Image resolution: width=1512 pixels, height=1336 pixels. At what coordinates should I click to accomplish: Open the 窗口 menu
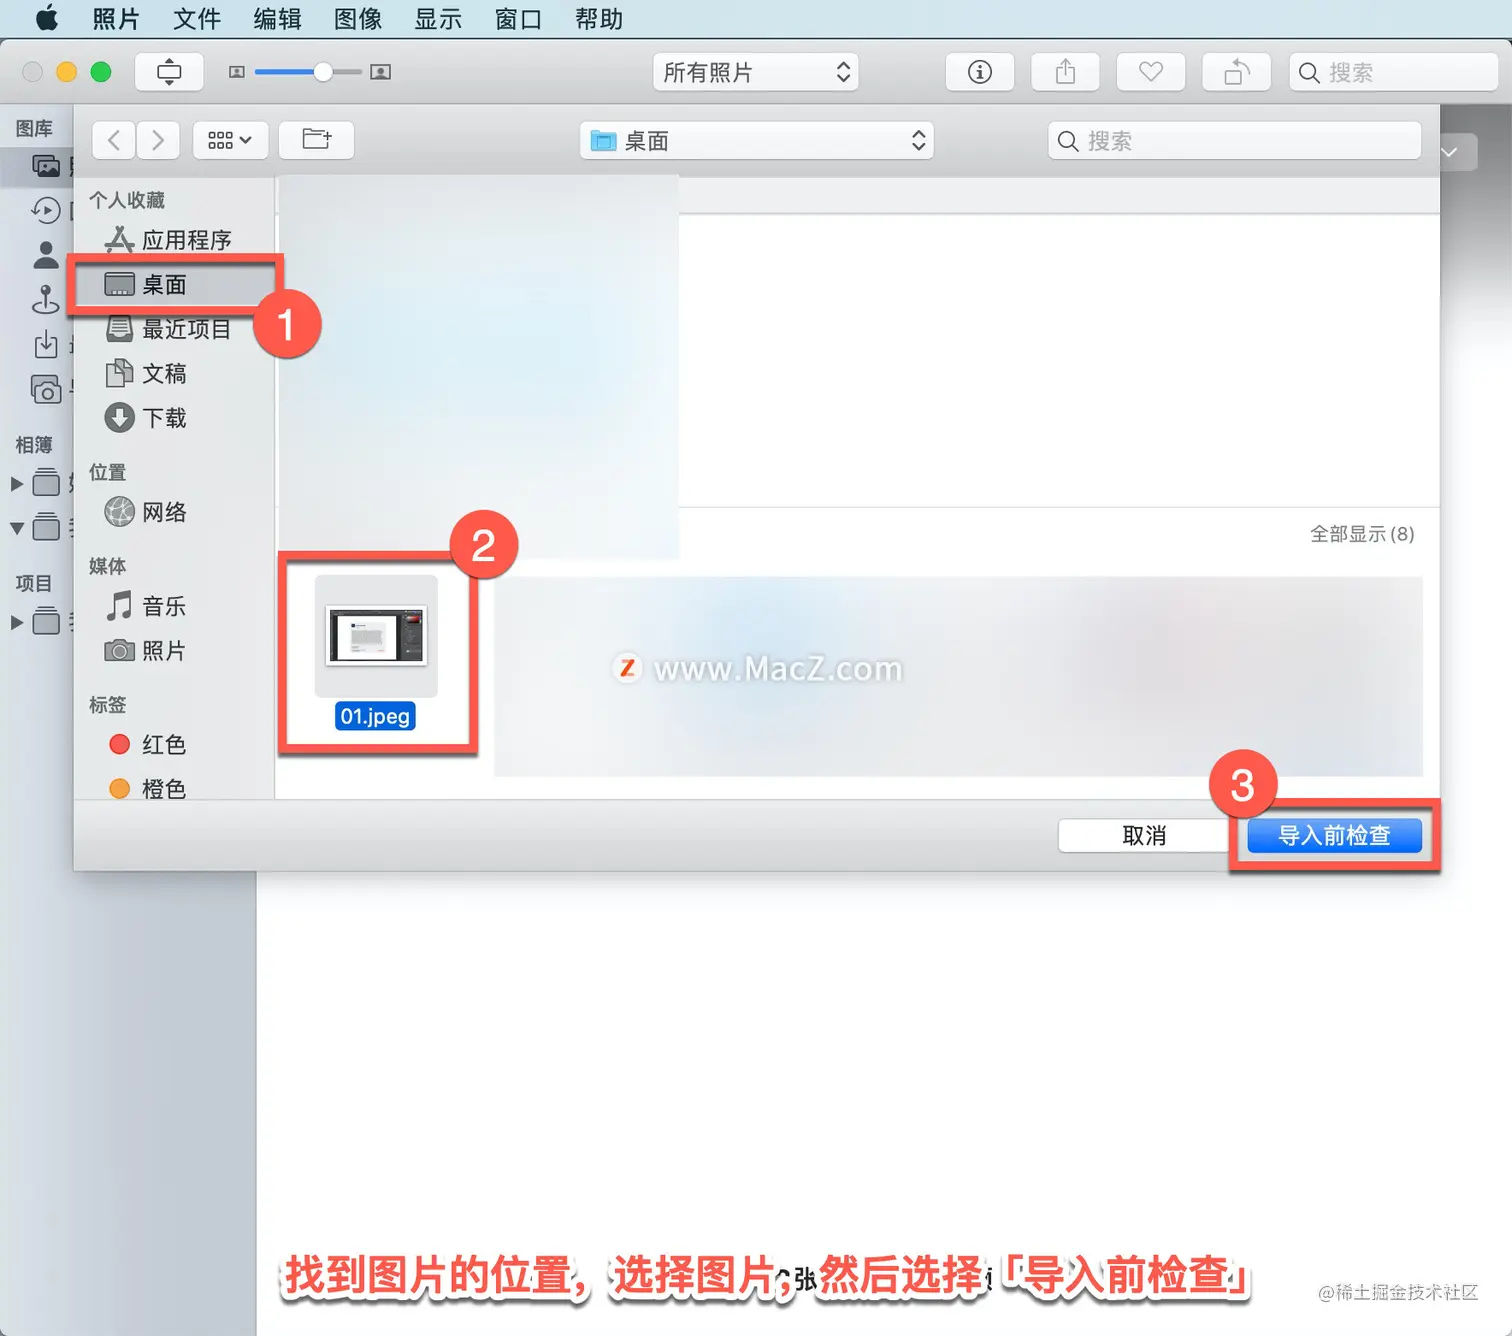click(x=518, y=19)
